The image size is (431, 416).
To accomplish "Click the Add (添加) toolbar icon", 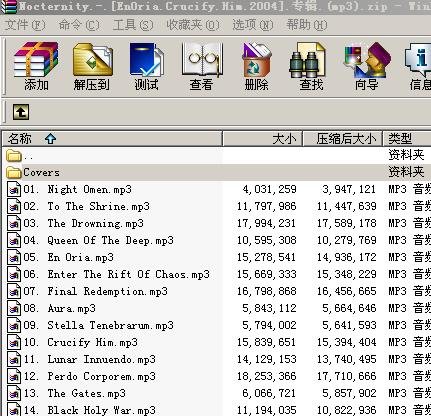I will (36, 66).
